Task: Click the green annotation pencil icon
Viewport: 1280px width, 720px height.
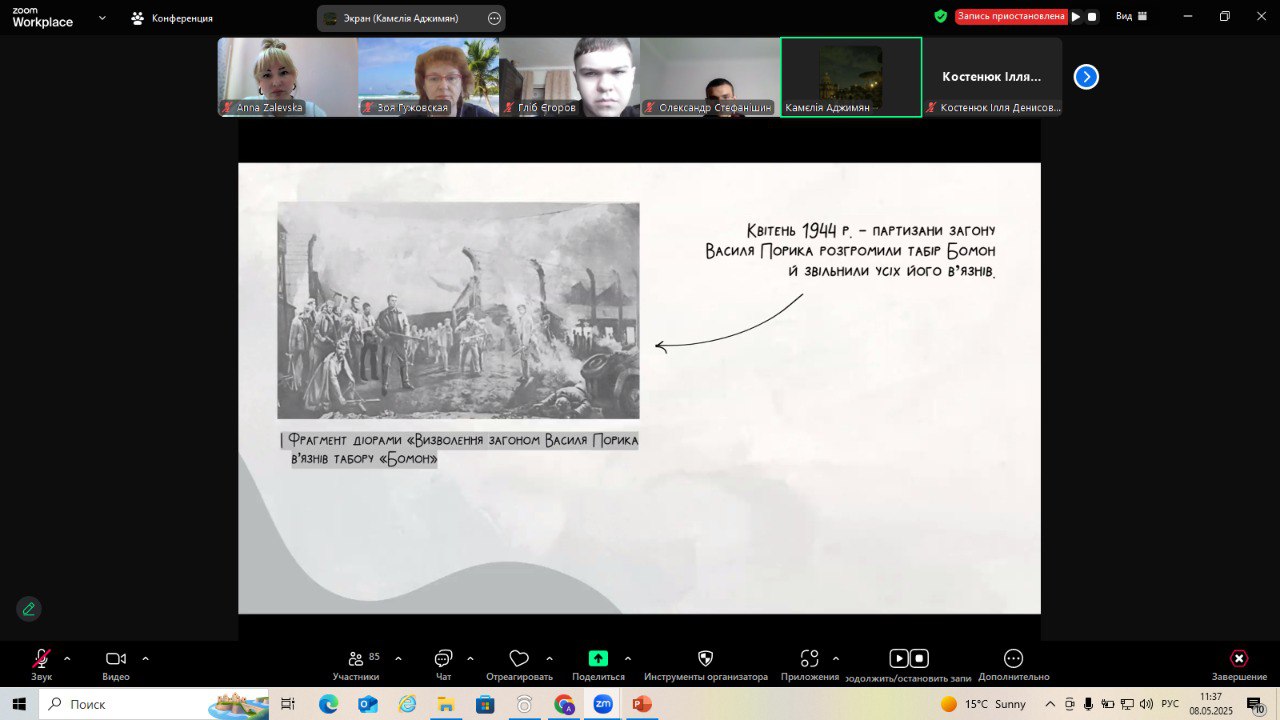Action: [x=28, y=608]
